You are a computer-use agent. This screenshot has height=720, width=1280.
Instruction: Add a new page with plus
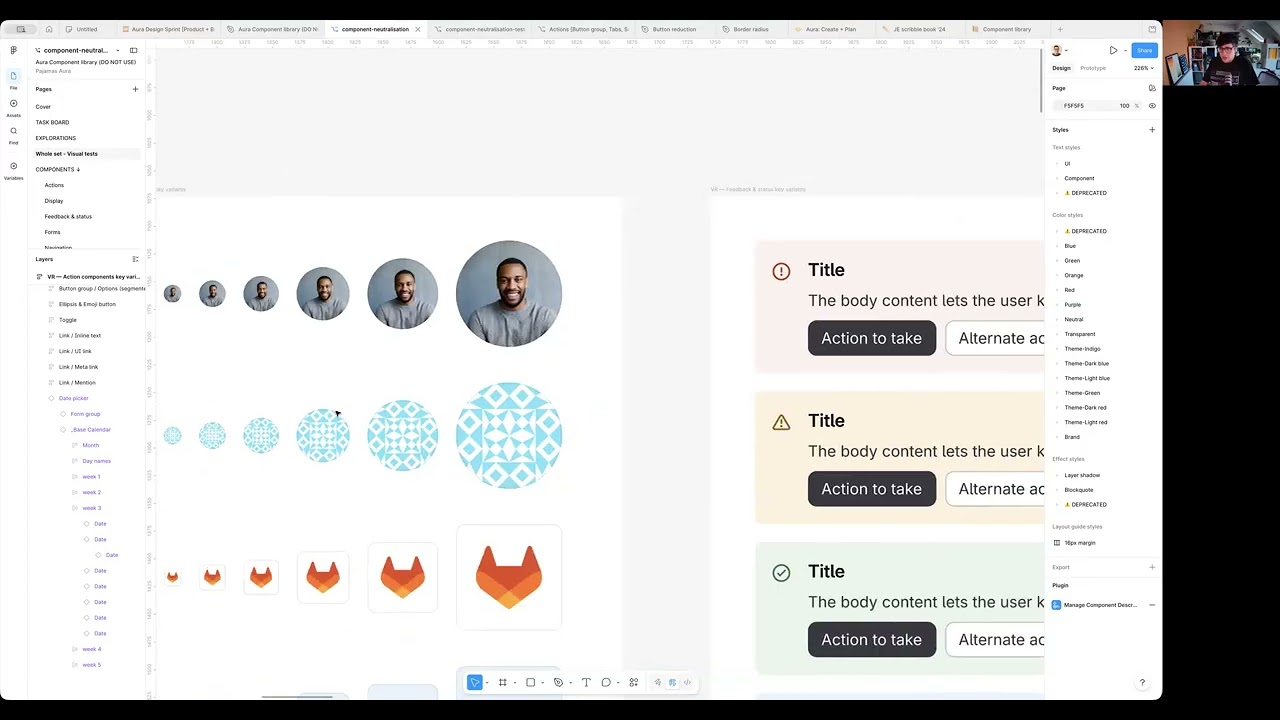[135, 89]
